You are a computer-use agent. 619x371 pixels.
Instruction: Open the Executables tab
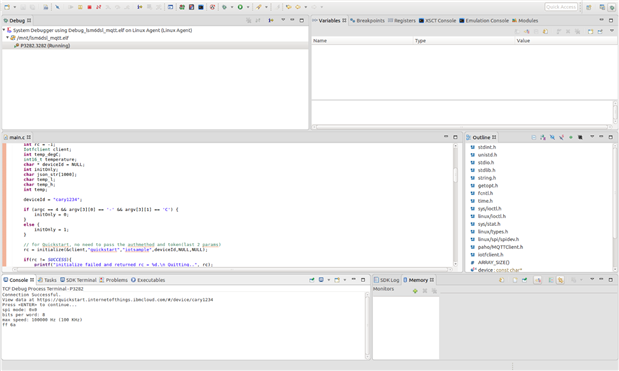point(148,280)
